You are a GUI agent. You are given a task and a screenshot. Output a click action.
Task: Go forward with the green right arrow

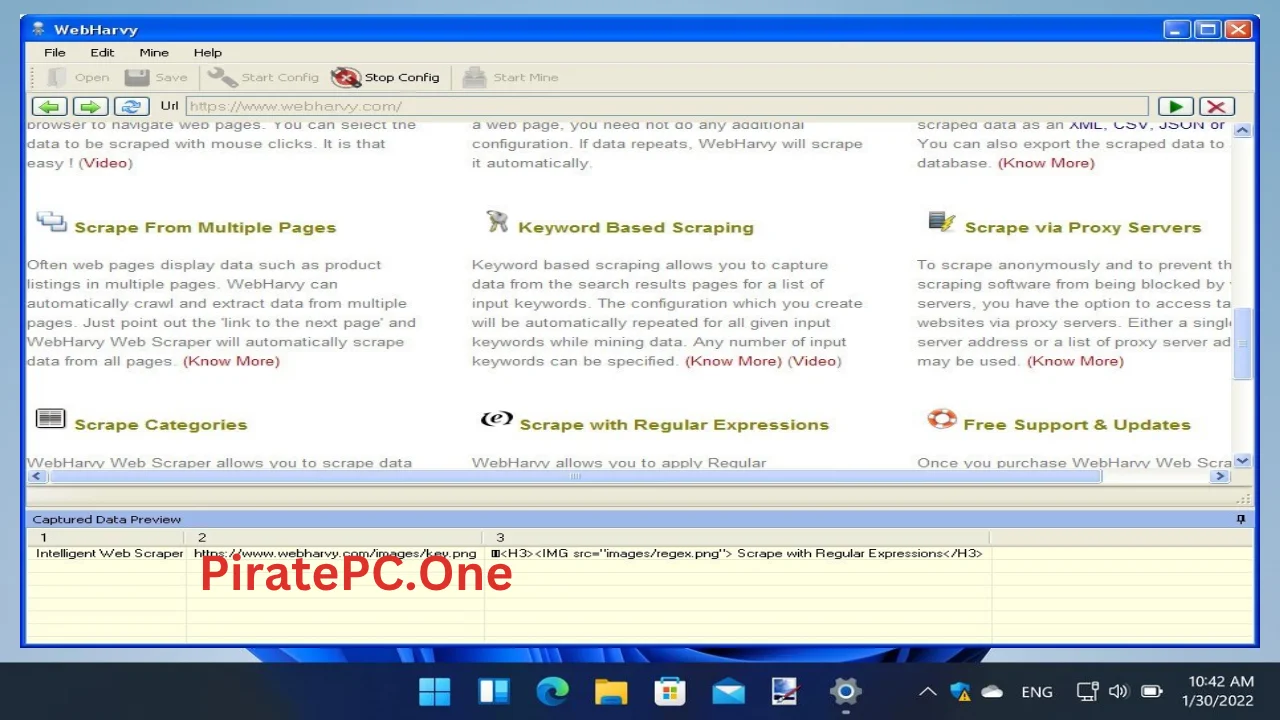(91, 106)
